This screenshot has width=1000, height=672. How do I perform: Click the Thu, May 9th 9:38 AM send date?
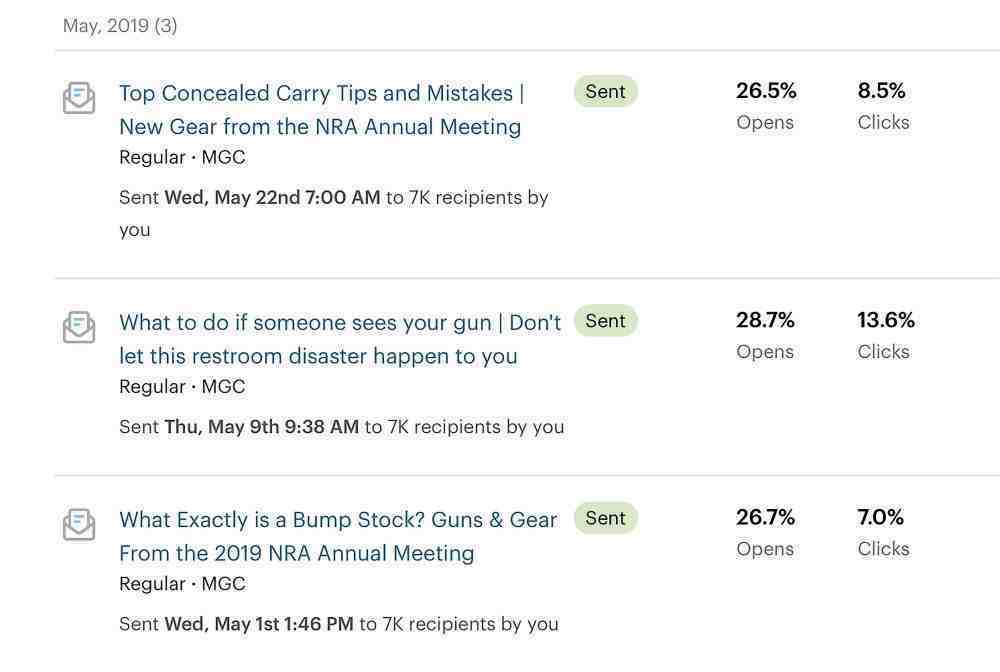pos(261,427)
